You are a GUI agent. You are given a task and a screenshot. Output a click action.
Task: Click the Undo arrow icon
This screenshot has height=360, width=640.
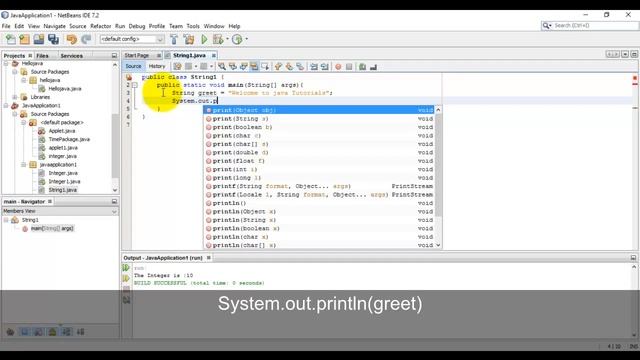pyautogui.click(x=71, y=39)
